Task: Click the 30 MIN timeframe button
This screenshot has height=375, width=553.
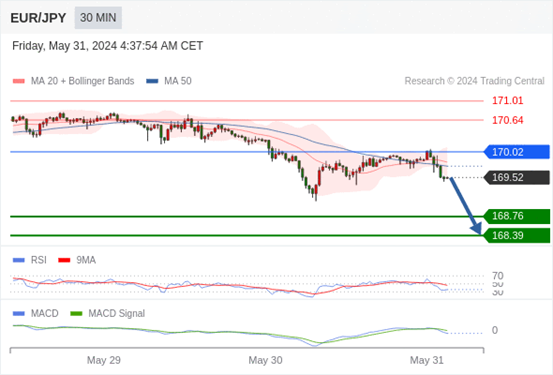Action: point(98,18)
